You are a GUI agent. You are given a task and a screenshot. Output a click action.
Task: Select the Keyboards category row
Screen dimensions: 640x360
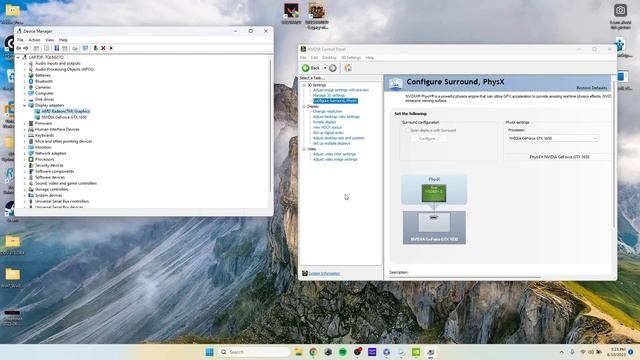[x=44, y=135]
